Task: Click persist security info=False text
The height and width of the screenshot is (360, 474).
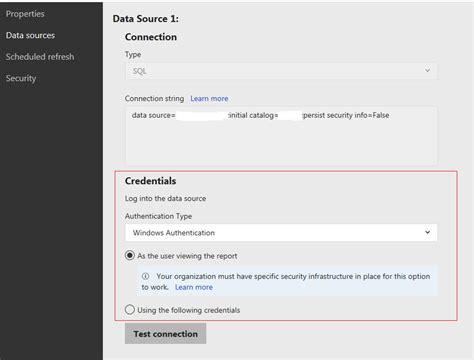Action: (x=346, y=115)
